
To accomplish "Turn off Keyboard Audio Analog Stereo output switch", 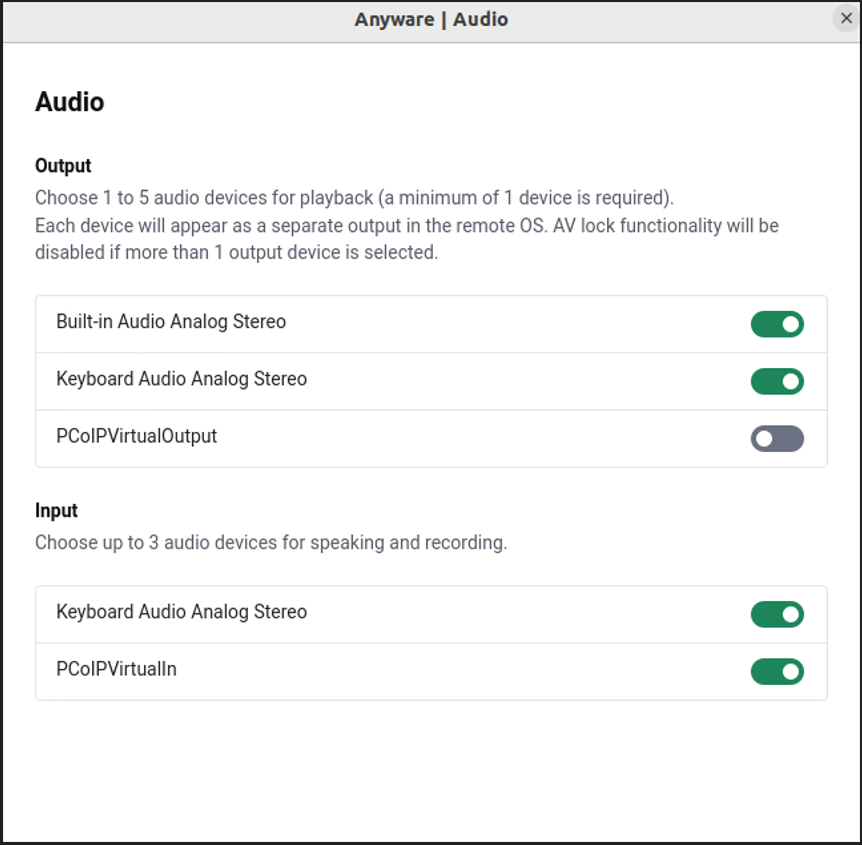I will [777, 381].
